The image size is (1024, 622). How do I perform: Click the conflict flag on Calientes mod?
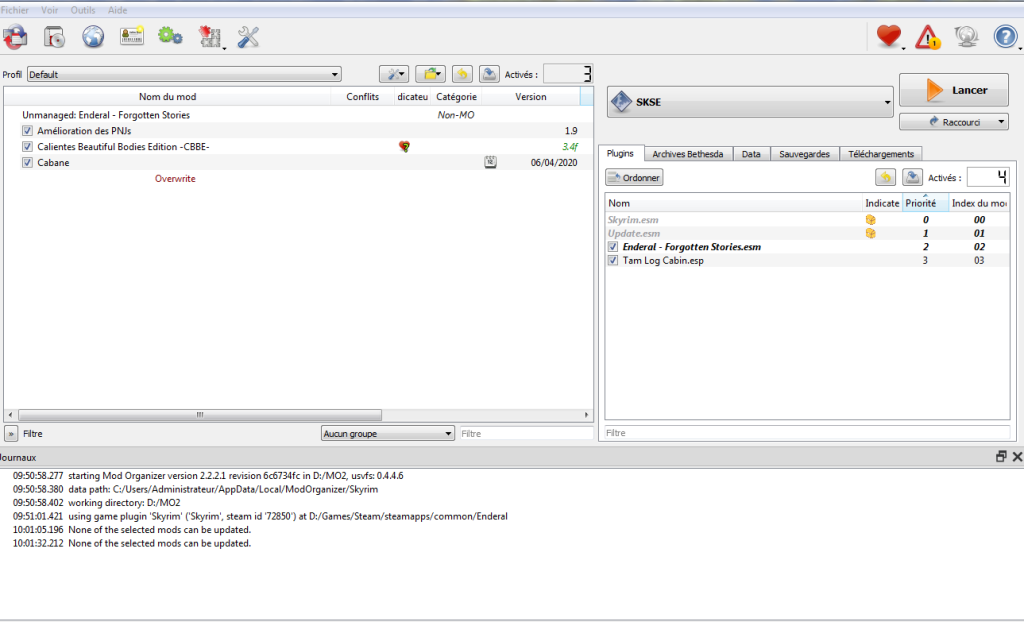tap(404, 146)
